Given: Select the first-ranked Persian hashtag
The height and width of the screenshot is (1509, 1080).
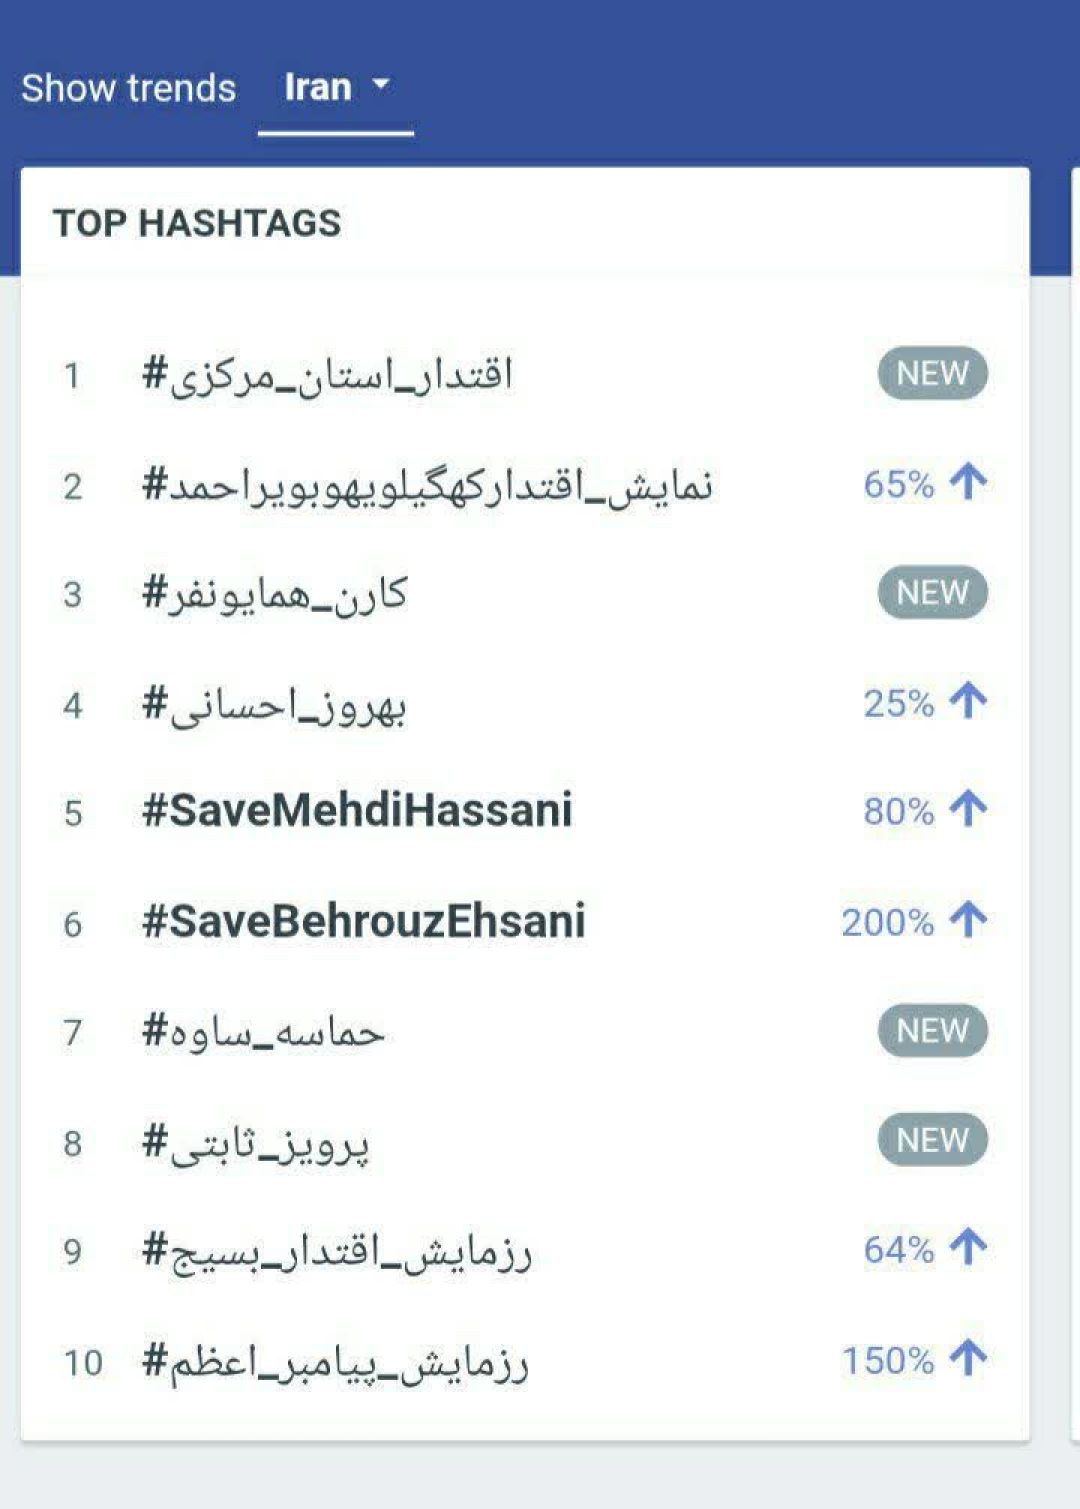Looking at the screenshot, I should click(327, 376).
